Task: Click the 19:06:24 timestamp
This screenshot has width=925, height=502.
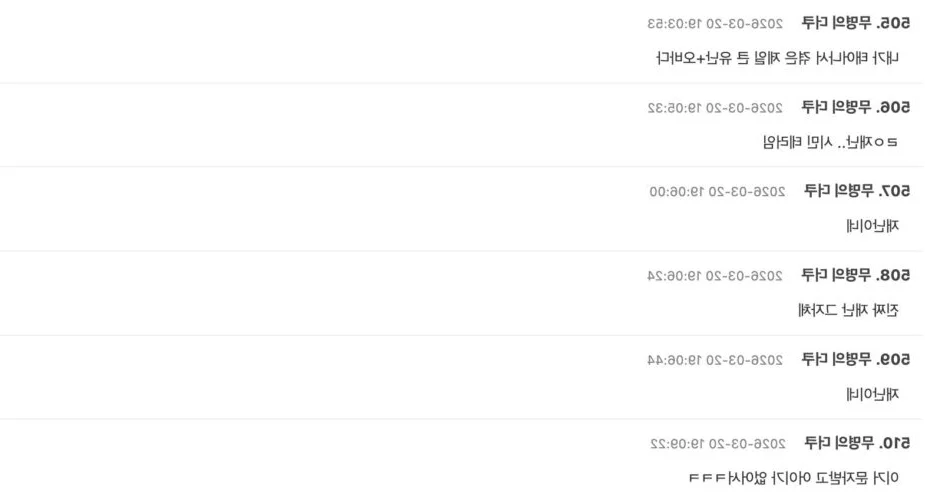Action: (715, 276)
